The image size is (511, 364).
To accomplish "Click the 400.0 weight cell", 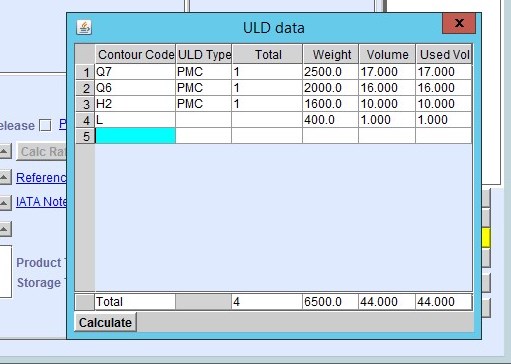I will click(x=330, y=120).
